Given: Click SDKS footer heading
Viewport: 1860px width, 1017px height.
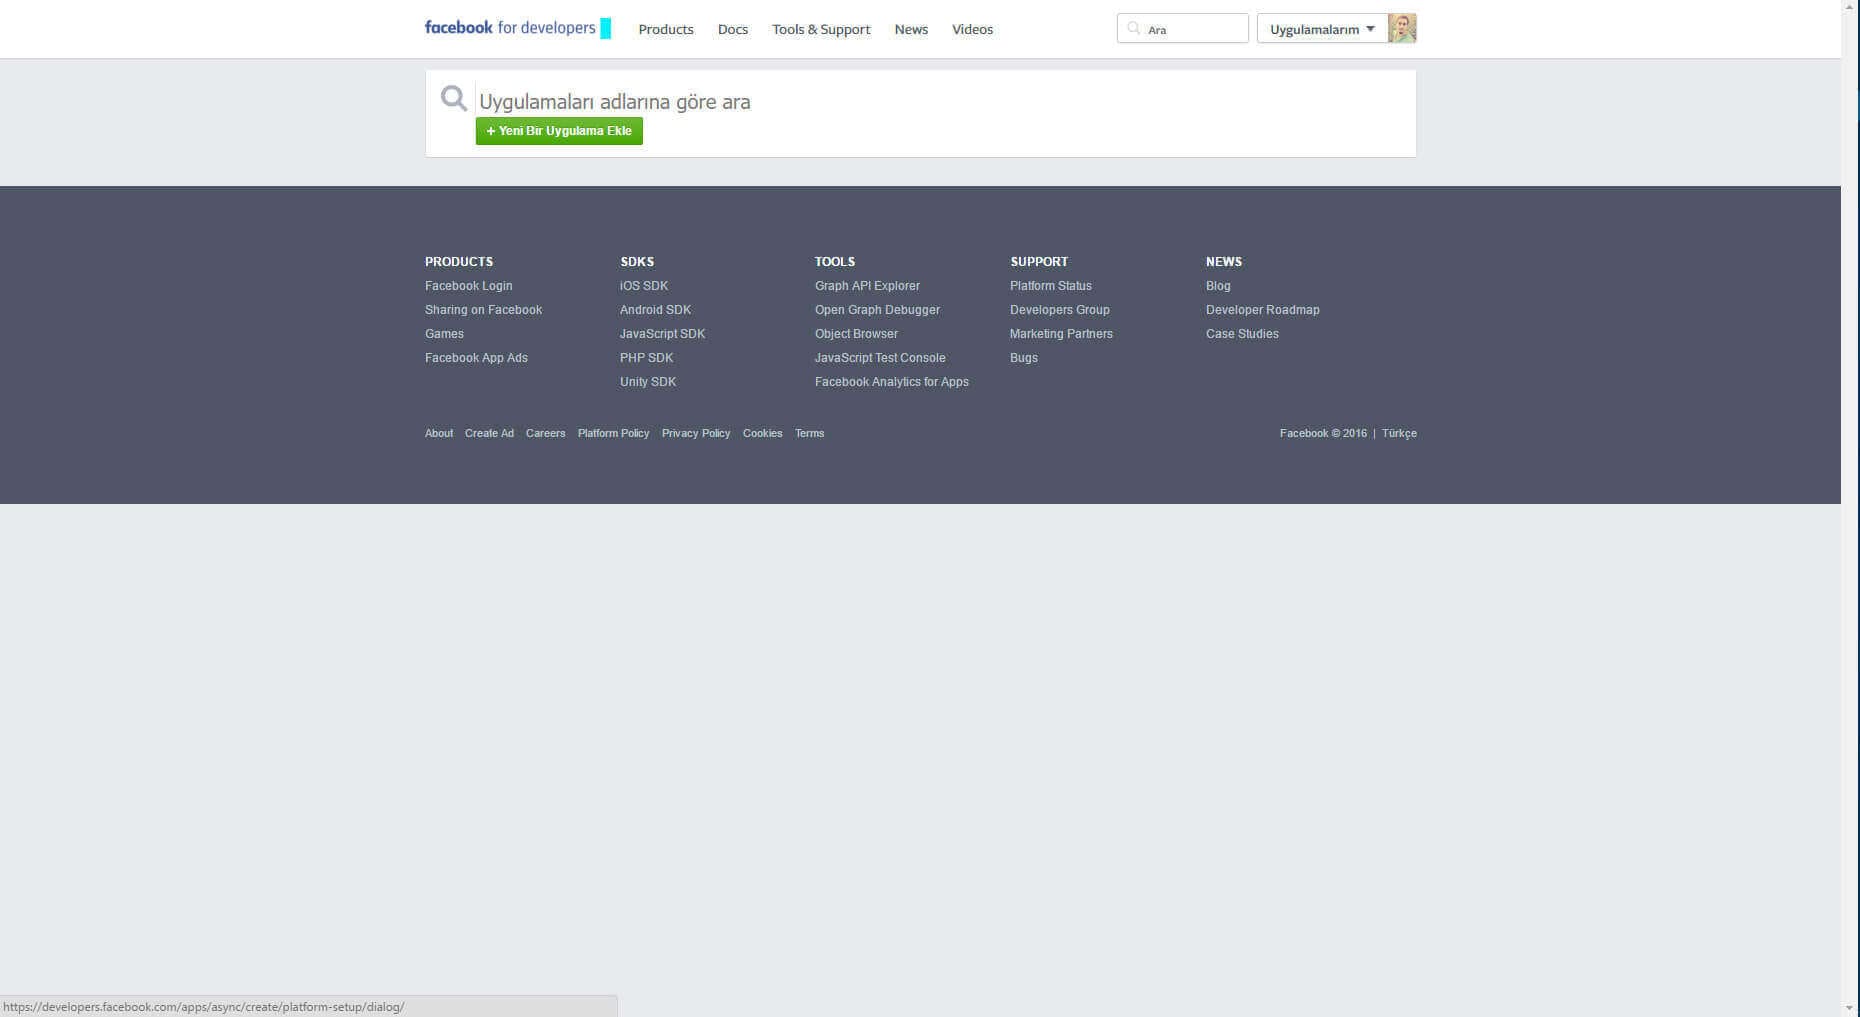Looking at the screenshot, I should [x=637, y=262].
